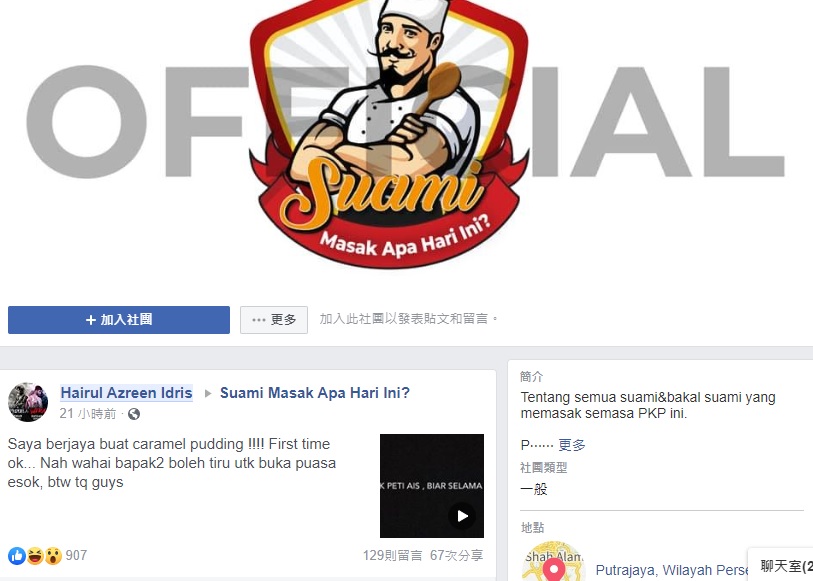Play the caramel pudding video

pos(461,516)
